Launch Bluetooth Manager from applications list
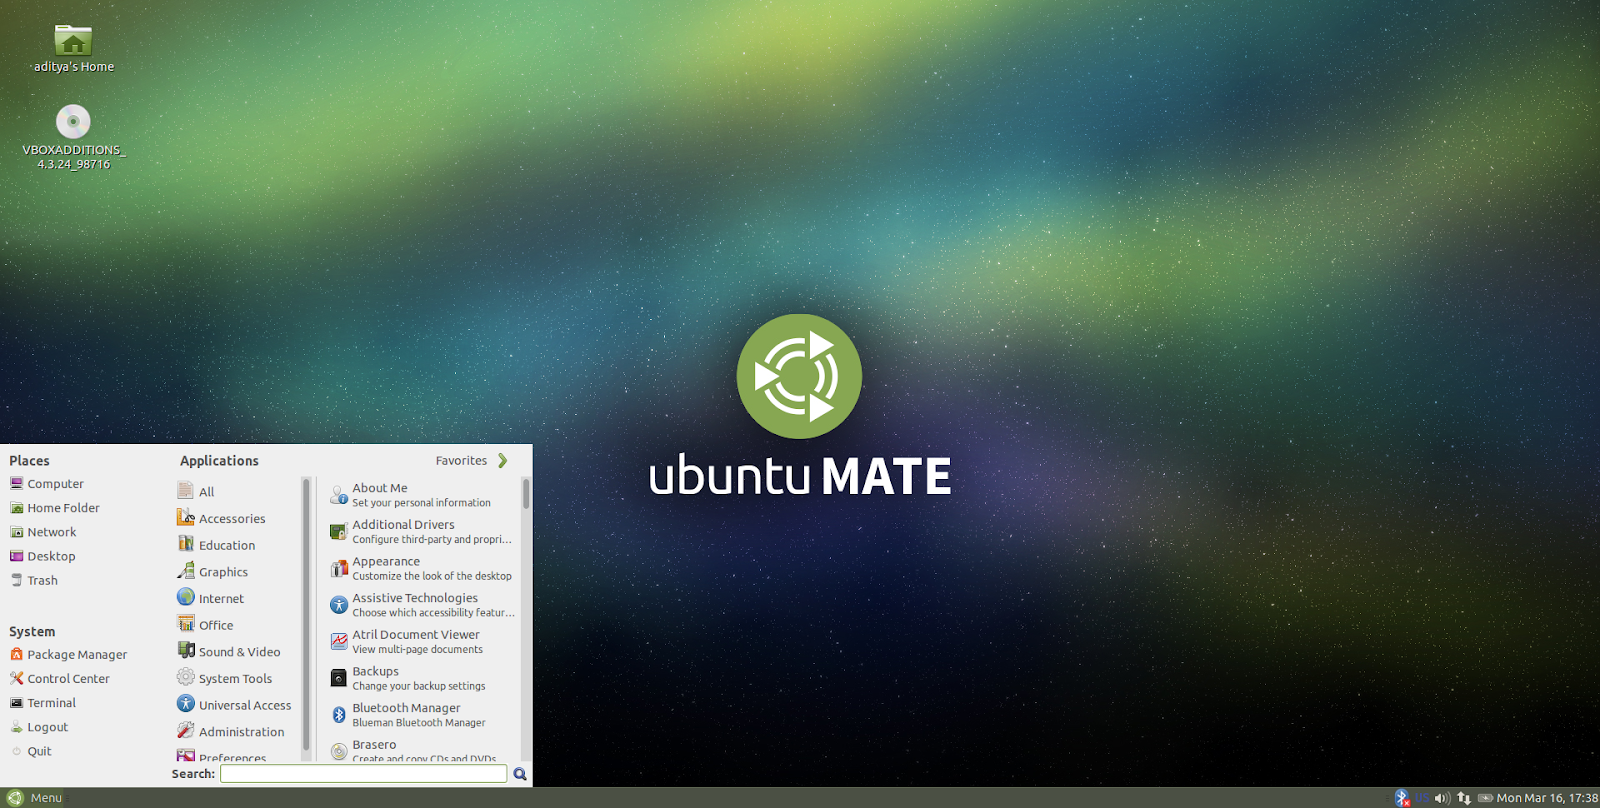This screenshot has width=1600, height=808. [x=406, y=714]
